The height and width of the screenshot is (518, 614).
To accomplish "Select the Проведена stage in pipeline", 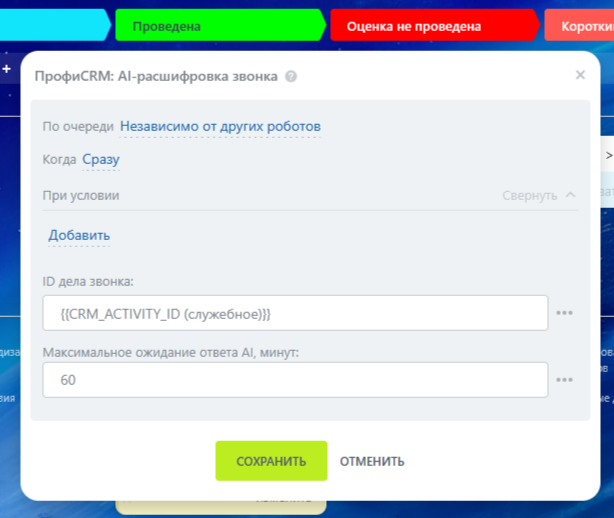I will [x=220, y=26].
